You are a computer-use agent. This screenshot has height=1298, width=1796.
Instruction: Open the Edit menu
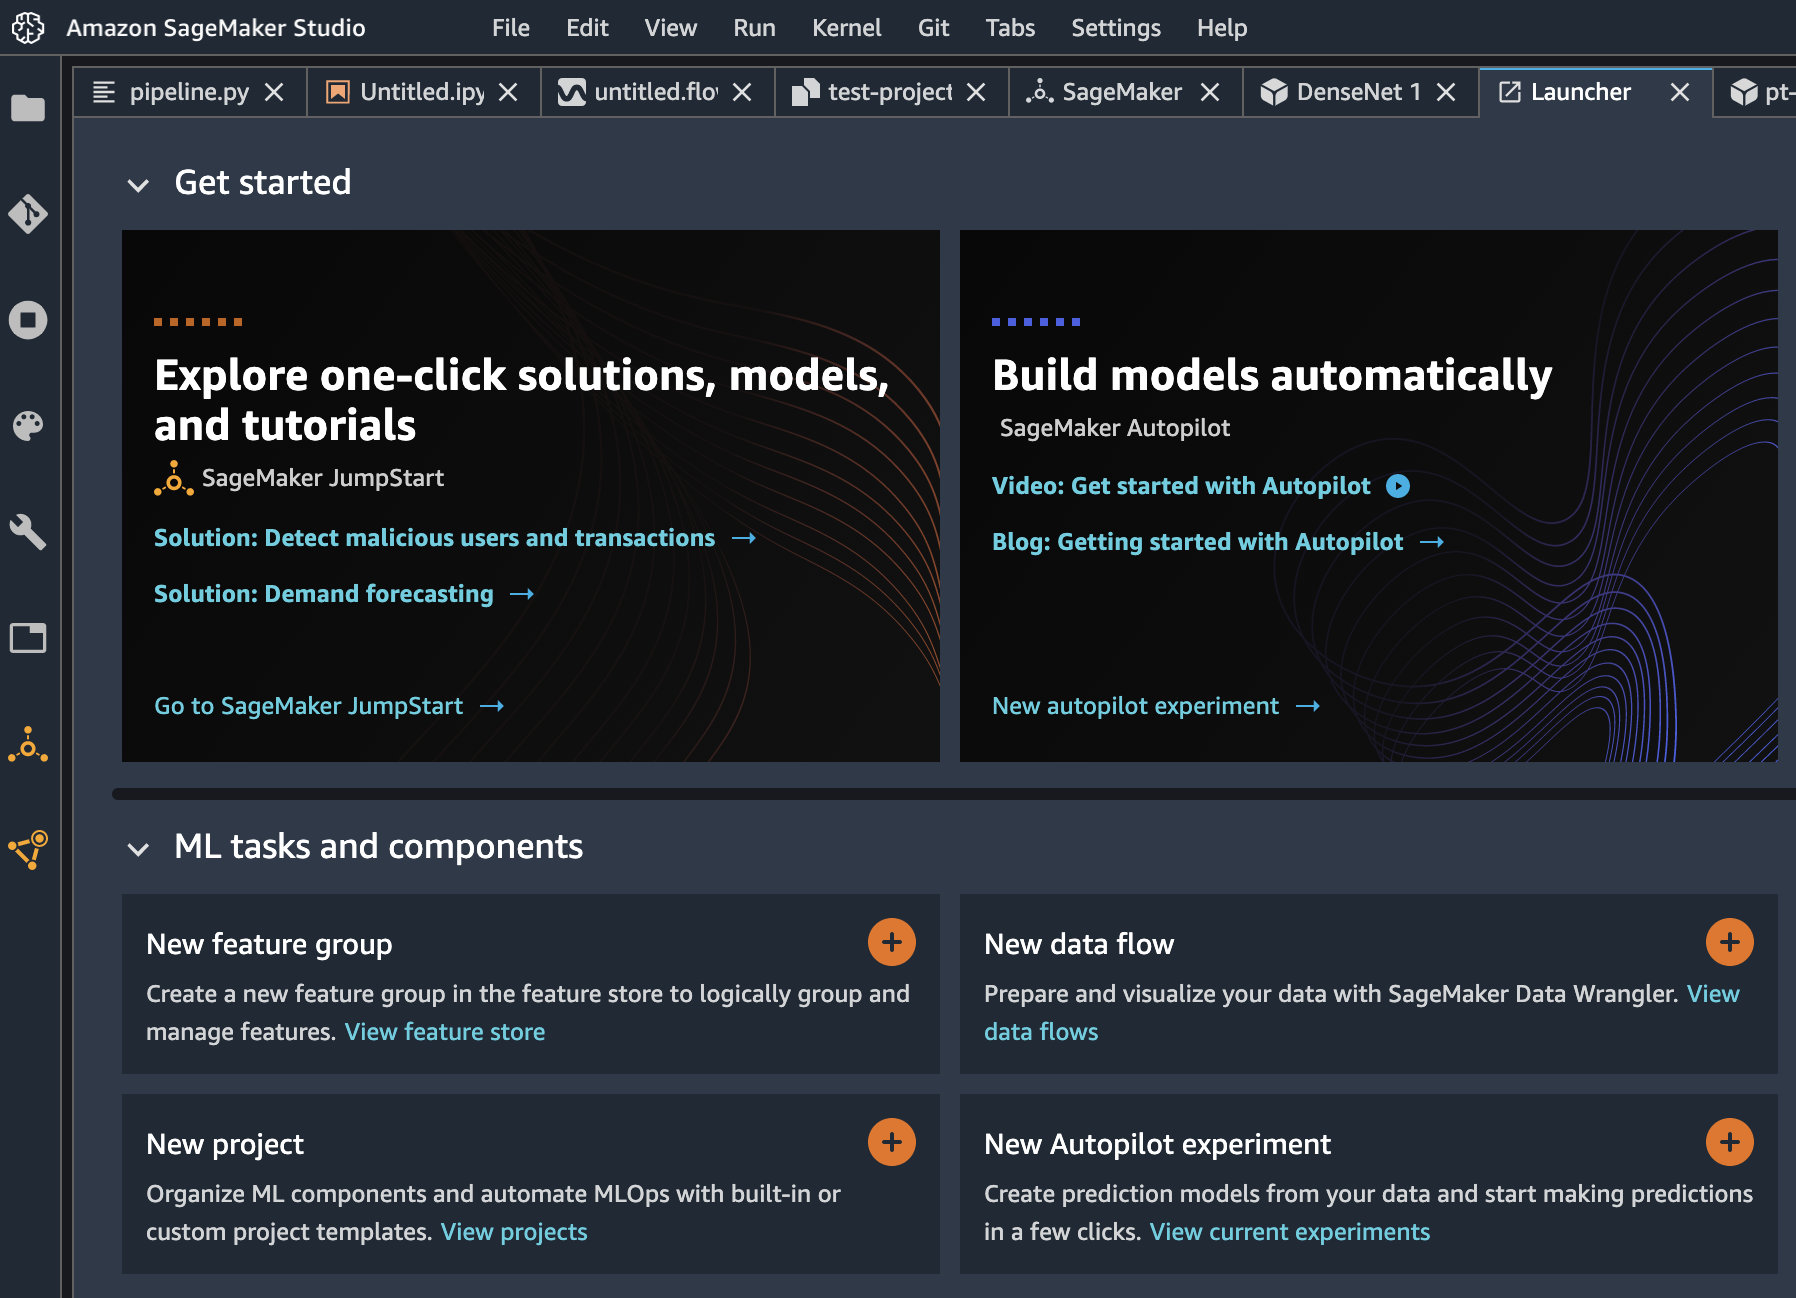[x=587, y=28]
